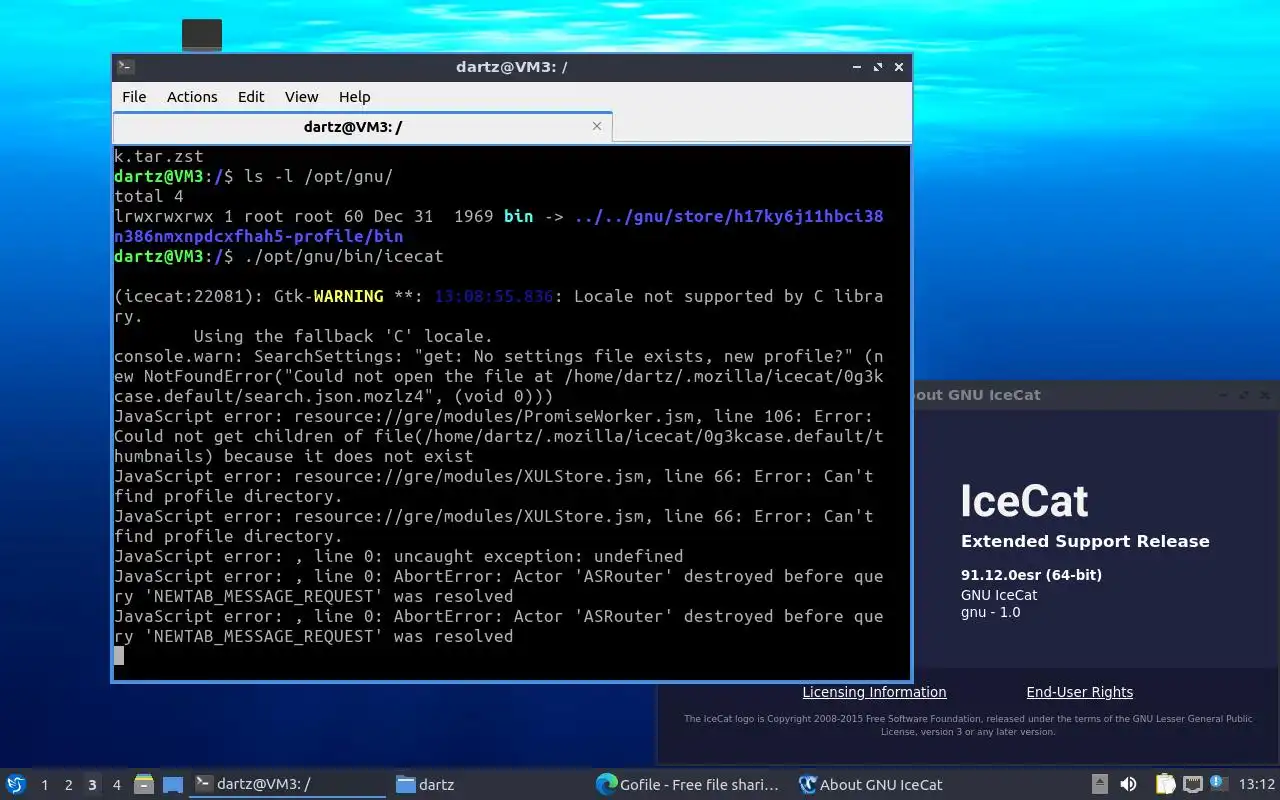The image size is (1280, 800).
Task: Select the dartz@VM3: / terminal tab
Action: tap(362, 127)
